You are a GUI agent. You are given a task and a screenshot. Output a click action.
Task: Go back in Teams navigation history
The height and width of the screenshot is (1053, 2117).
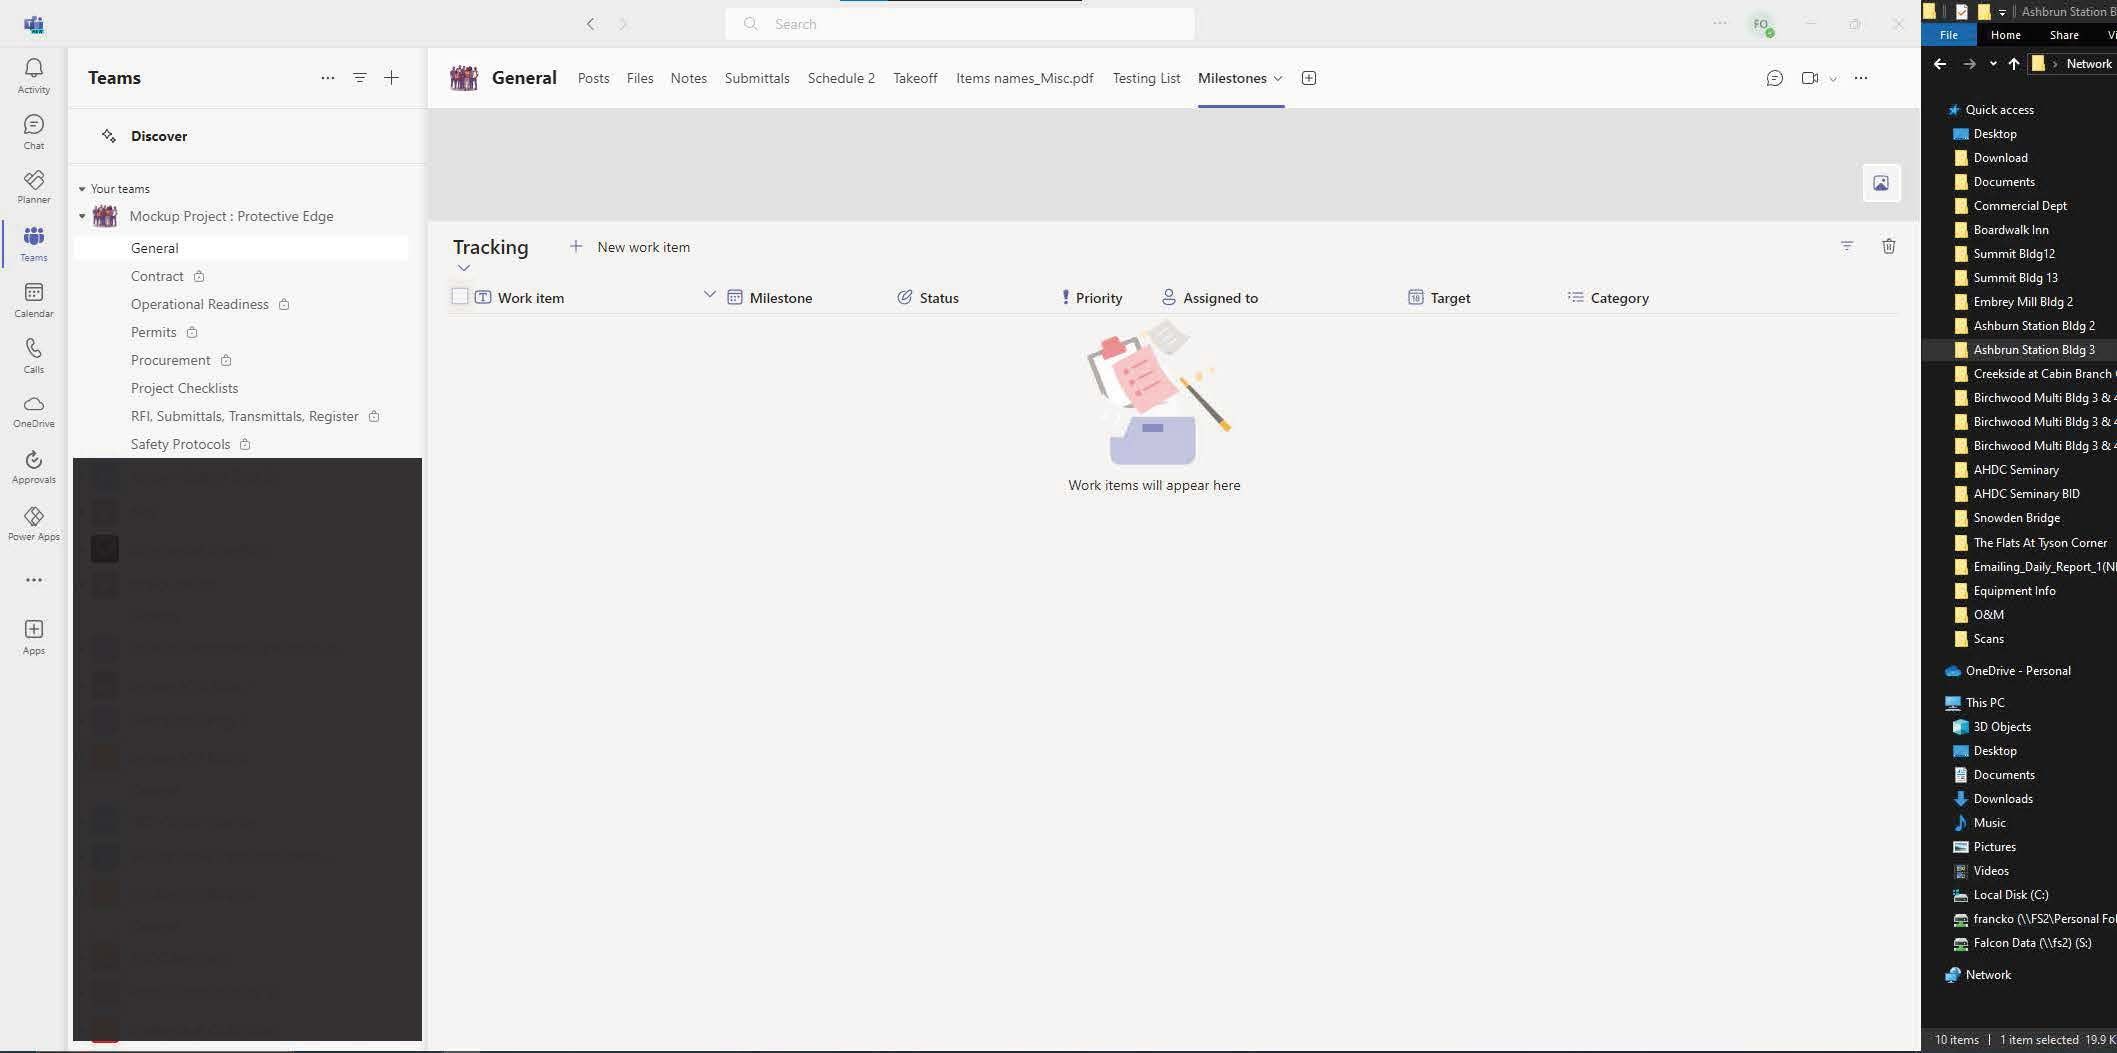pyautogui.click(x=591, y=24)
